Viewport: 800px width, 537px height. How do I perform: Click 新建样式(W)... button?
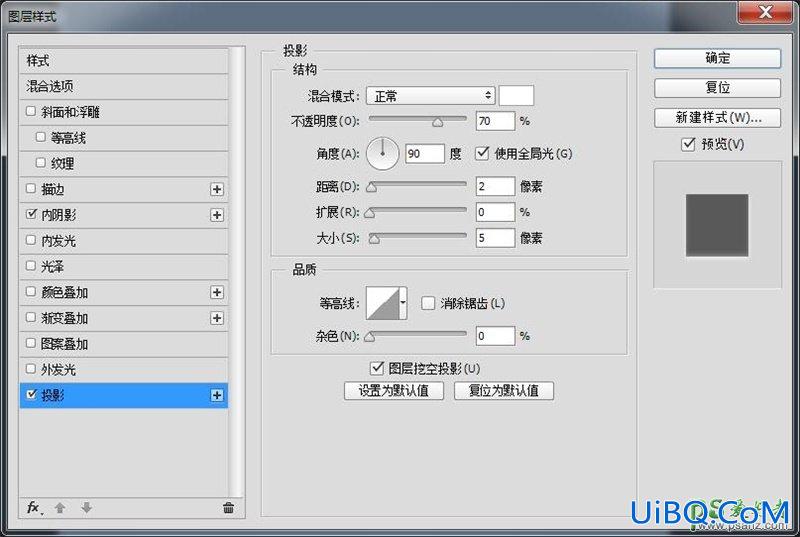(717, 118)
